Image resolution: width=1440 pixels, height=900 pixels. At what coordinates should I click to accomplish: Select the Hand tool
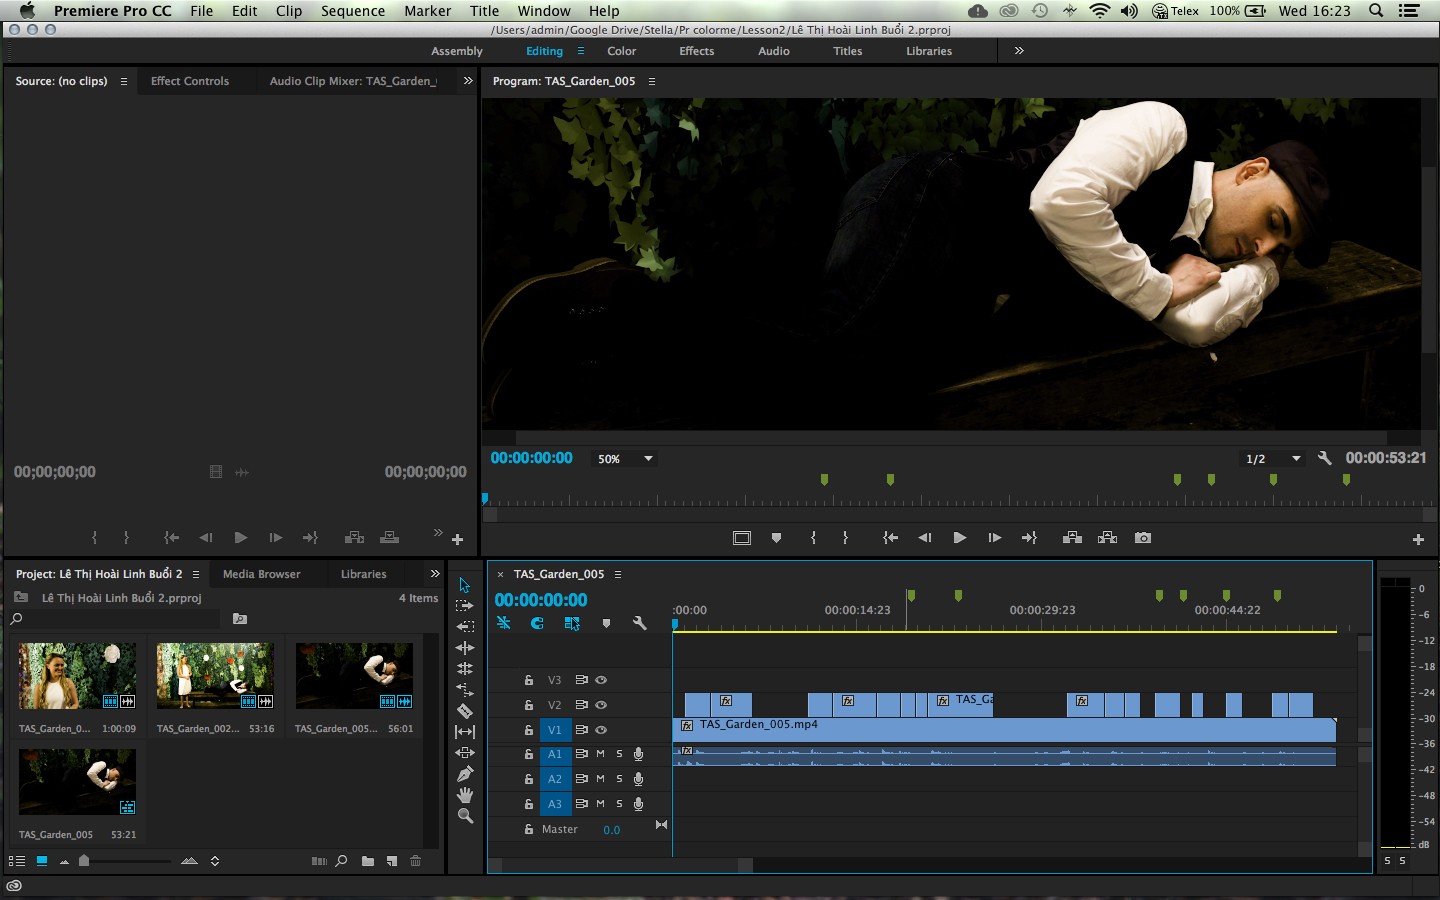(465, 795)
